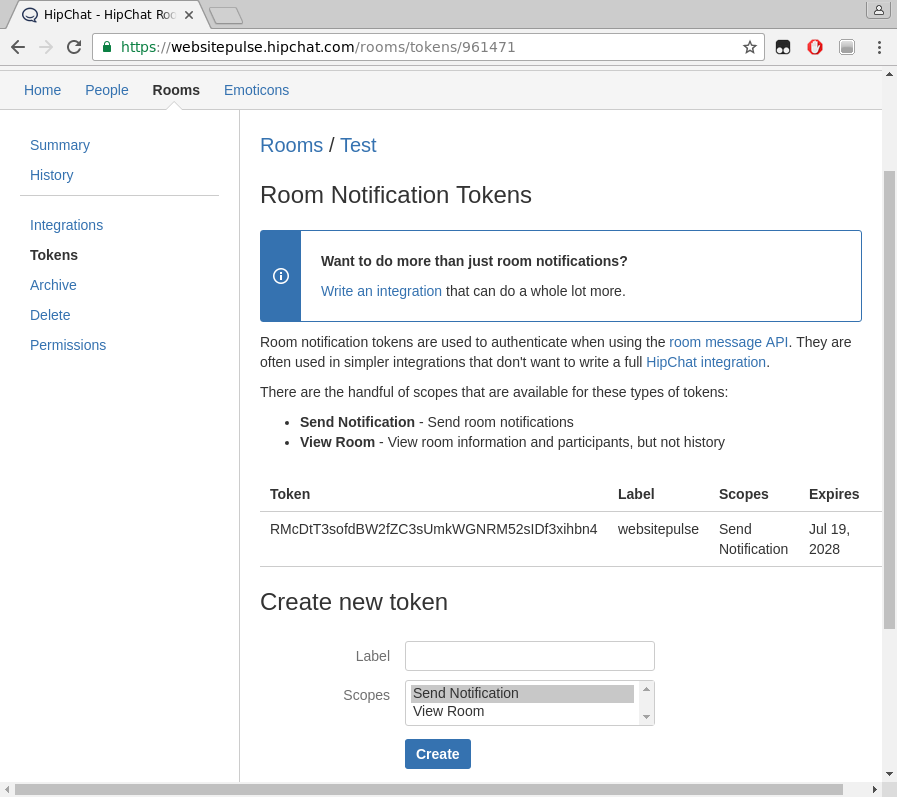Click the horizontal scrollbar left arrow
The width and height of the screenshot is (897, 797).
pos(6,790)
